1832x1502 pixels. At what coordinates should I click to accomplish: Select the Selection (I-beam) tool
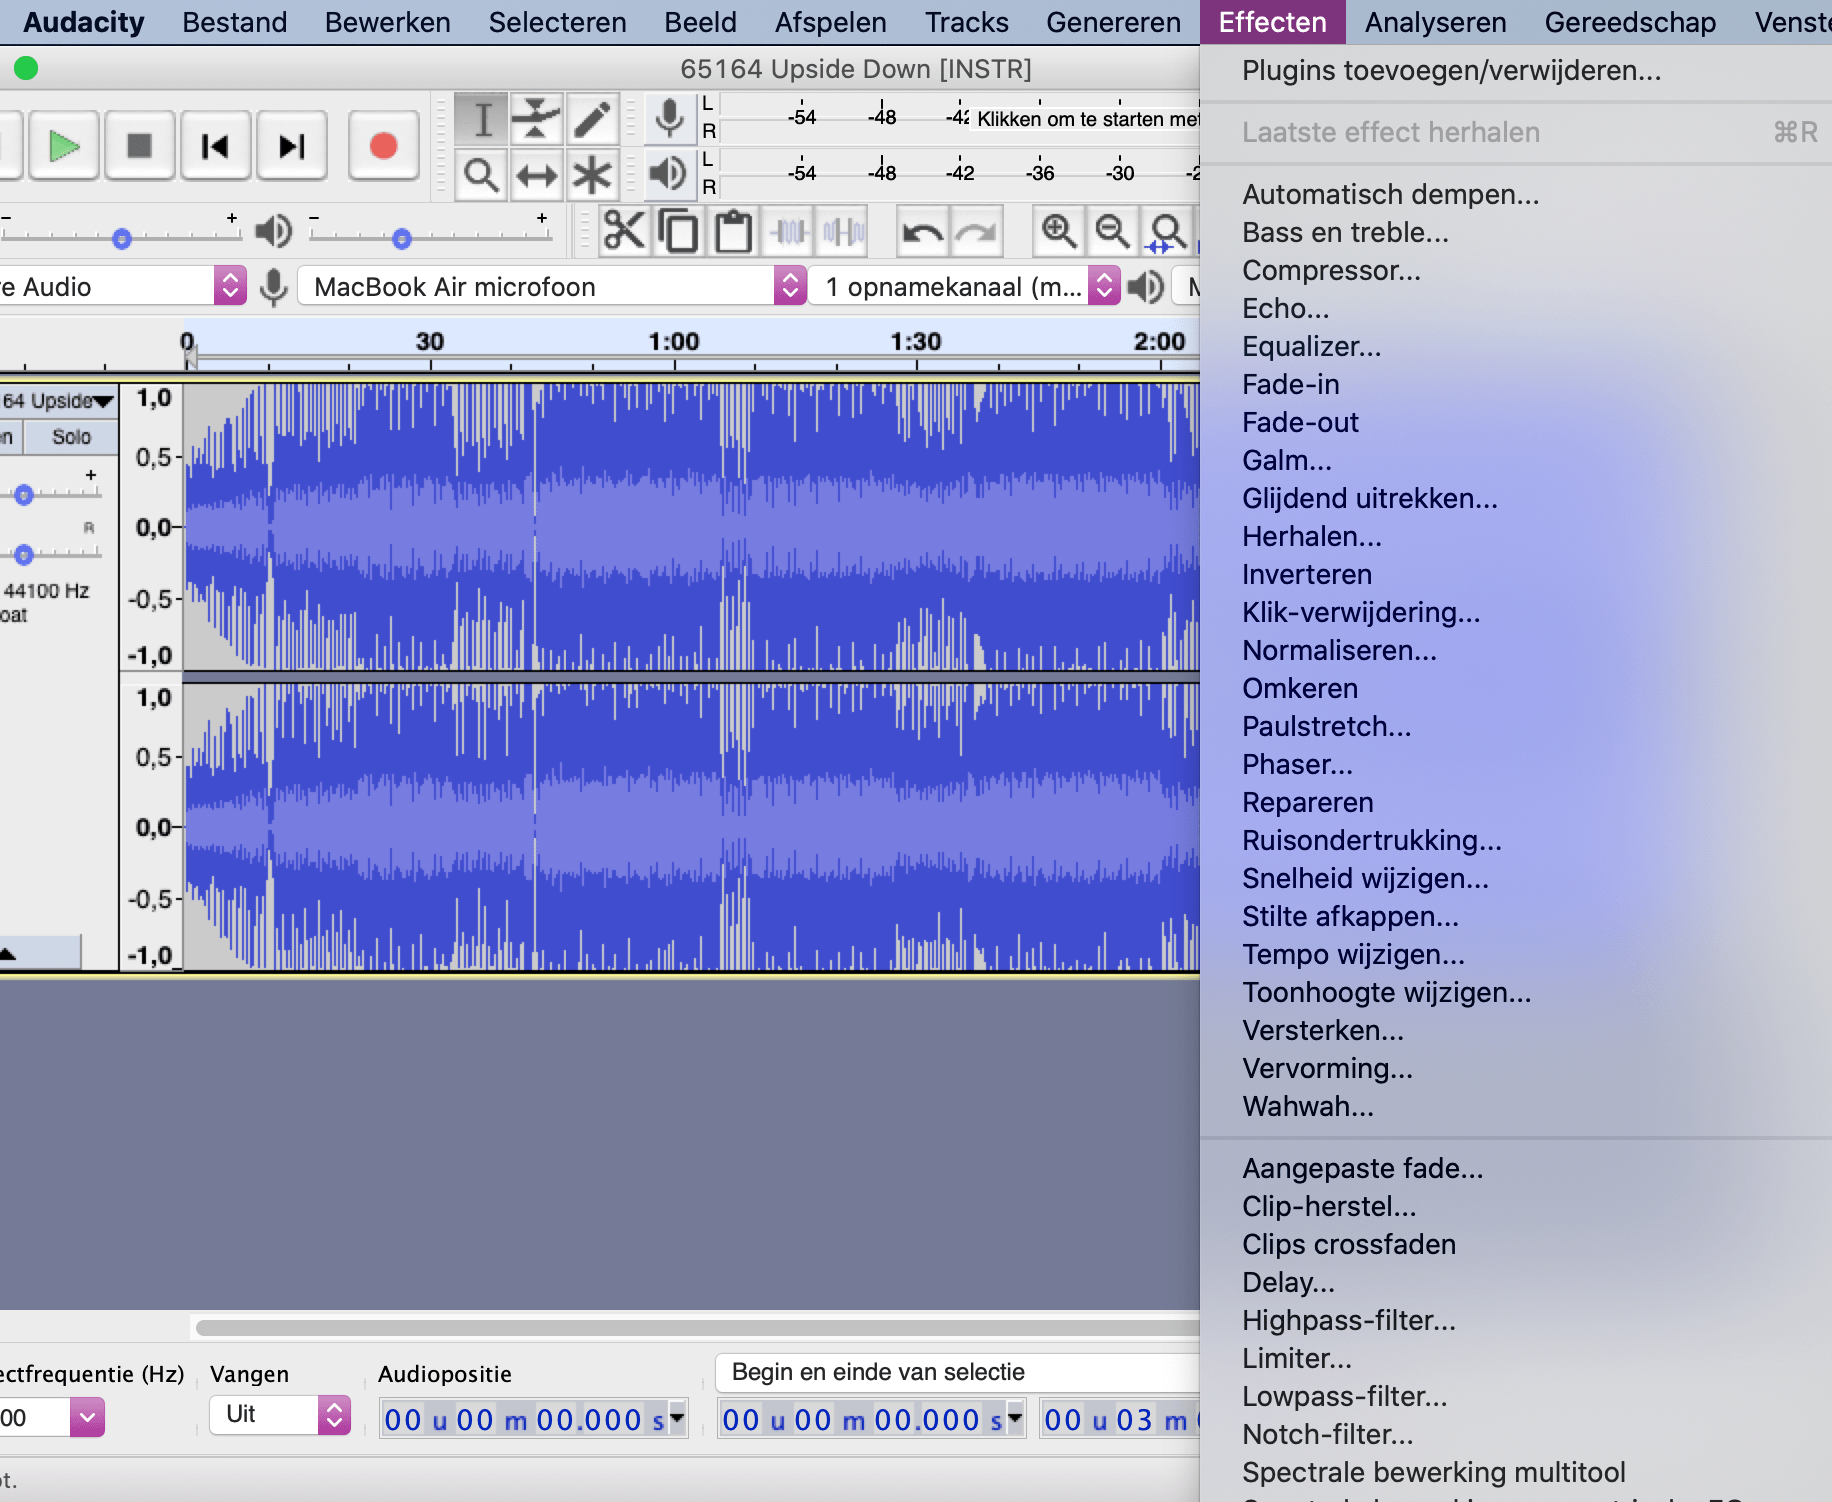[x=482, y=119]
